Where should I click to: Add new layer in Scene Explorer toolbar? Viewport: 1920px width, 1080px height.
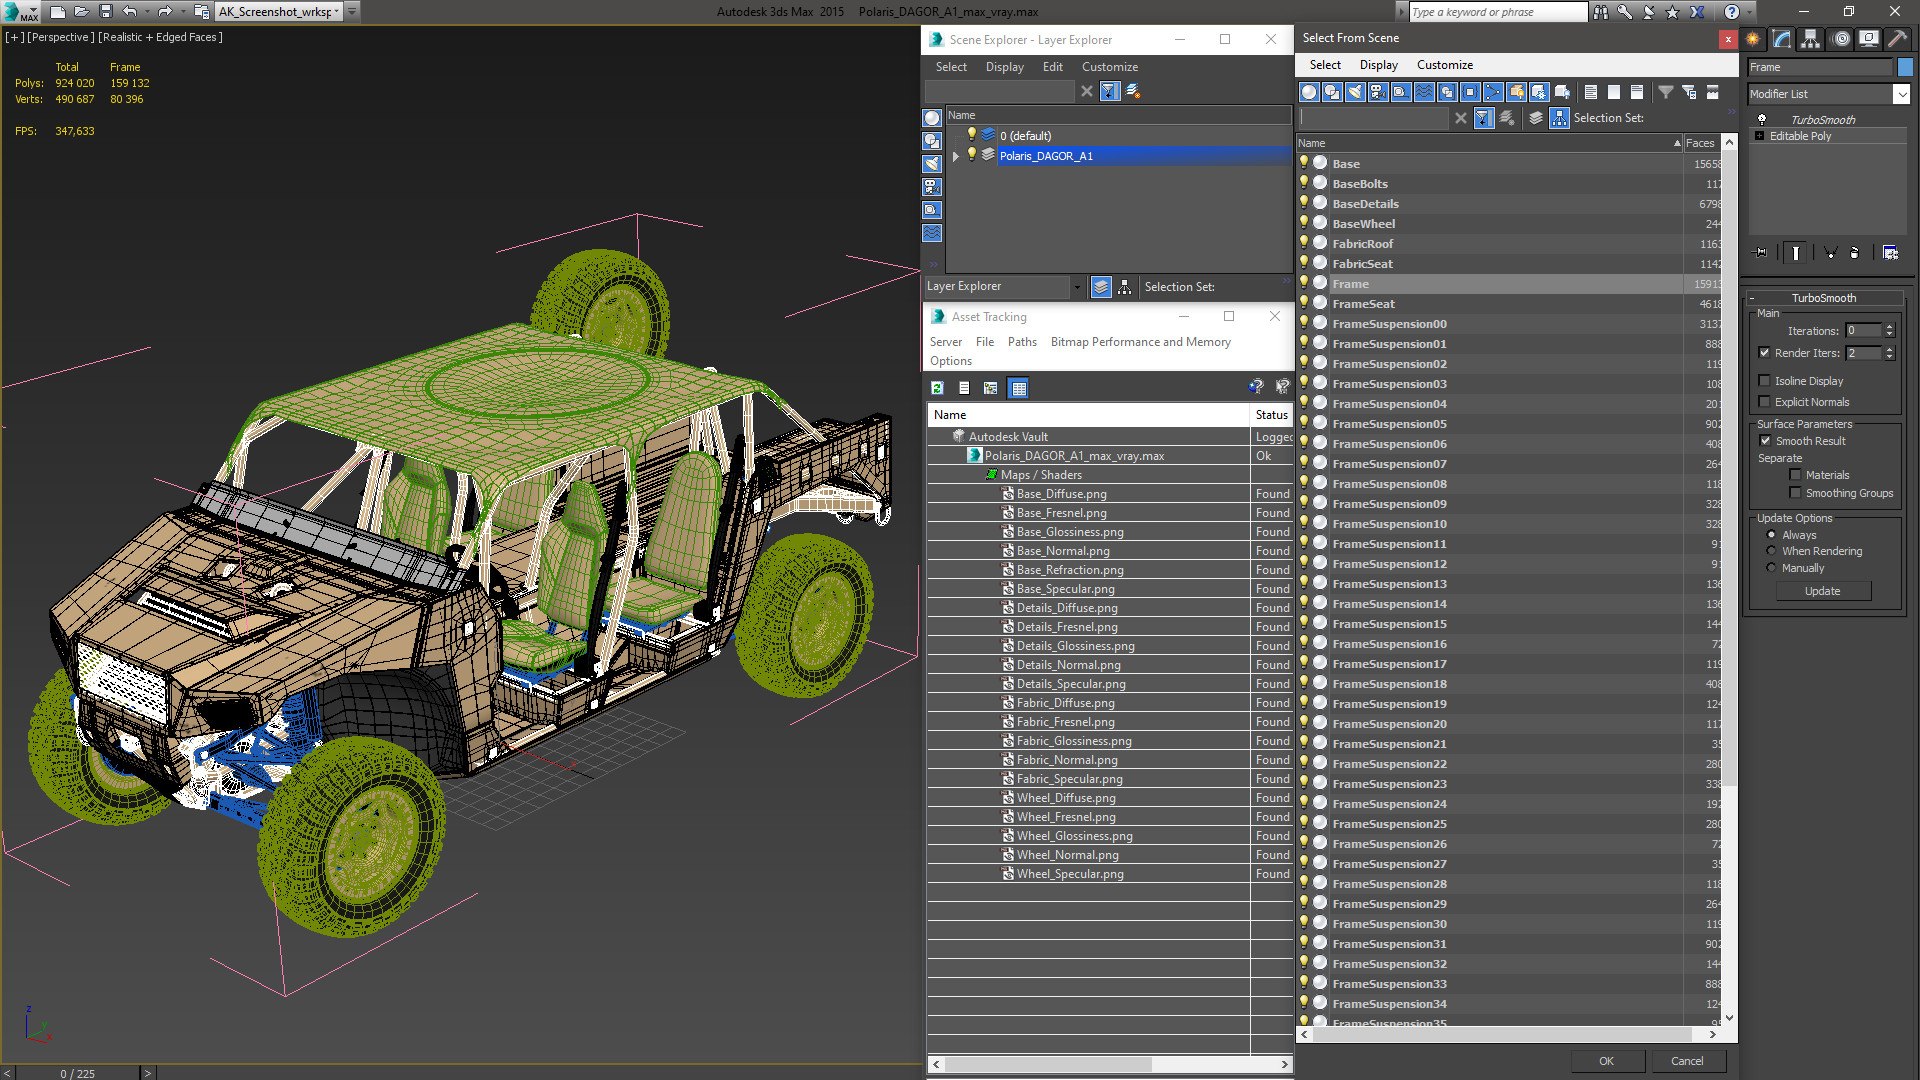click(x=1133, y=91)
